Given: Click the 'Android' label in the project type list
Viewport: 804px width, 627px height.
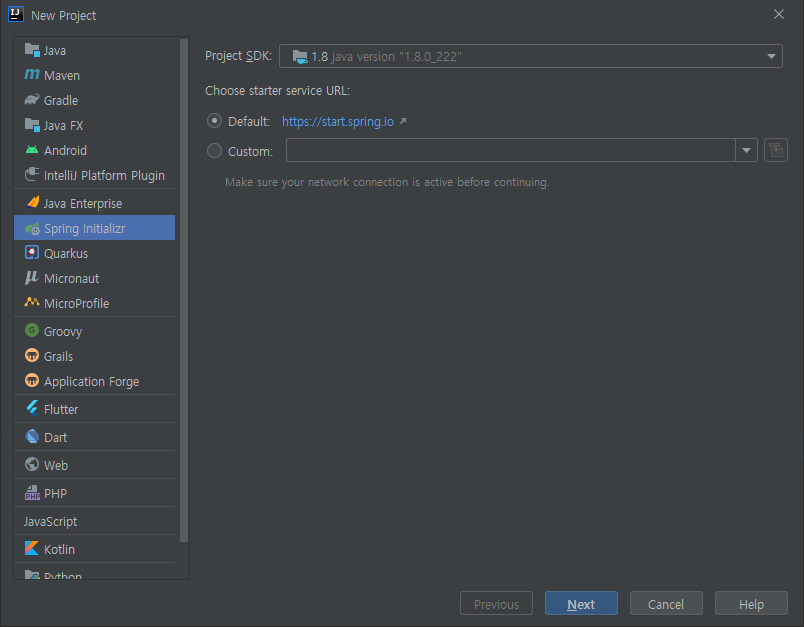Looking at the screenshot, I should point(65,150).
